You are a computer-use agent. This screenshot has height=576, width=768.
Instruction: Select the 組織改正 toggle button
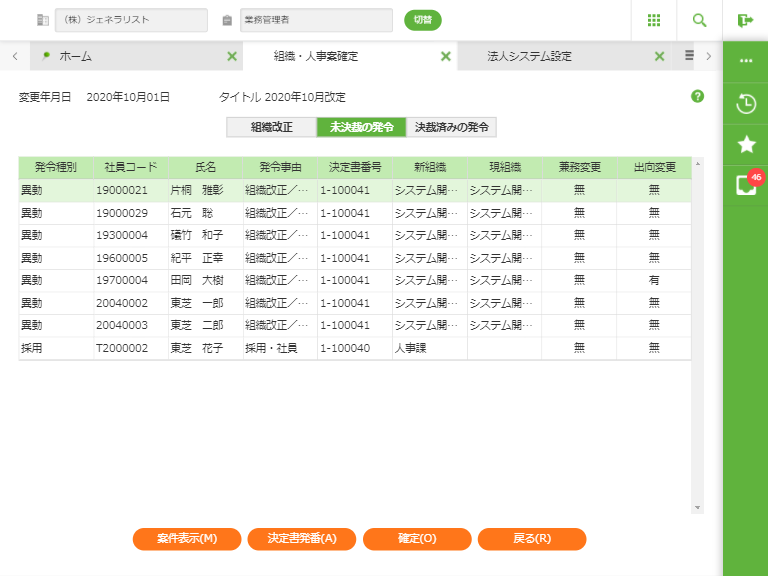271,127
